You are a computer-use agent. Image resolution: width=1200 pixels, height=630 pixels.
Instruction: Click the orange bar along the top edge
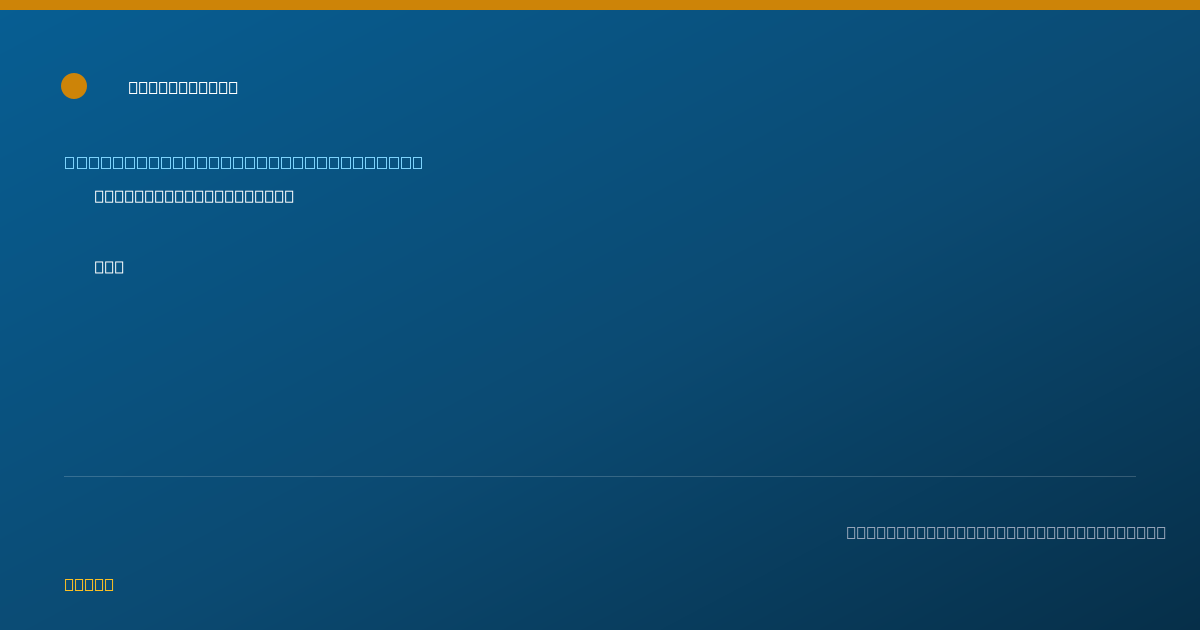coord(600,5)
